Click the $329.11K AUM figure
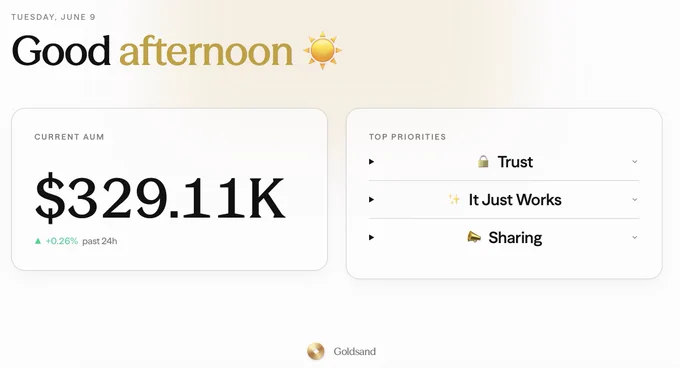 tap(160, 198)
